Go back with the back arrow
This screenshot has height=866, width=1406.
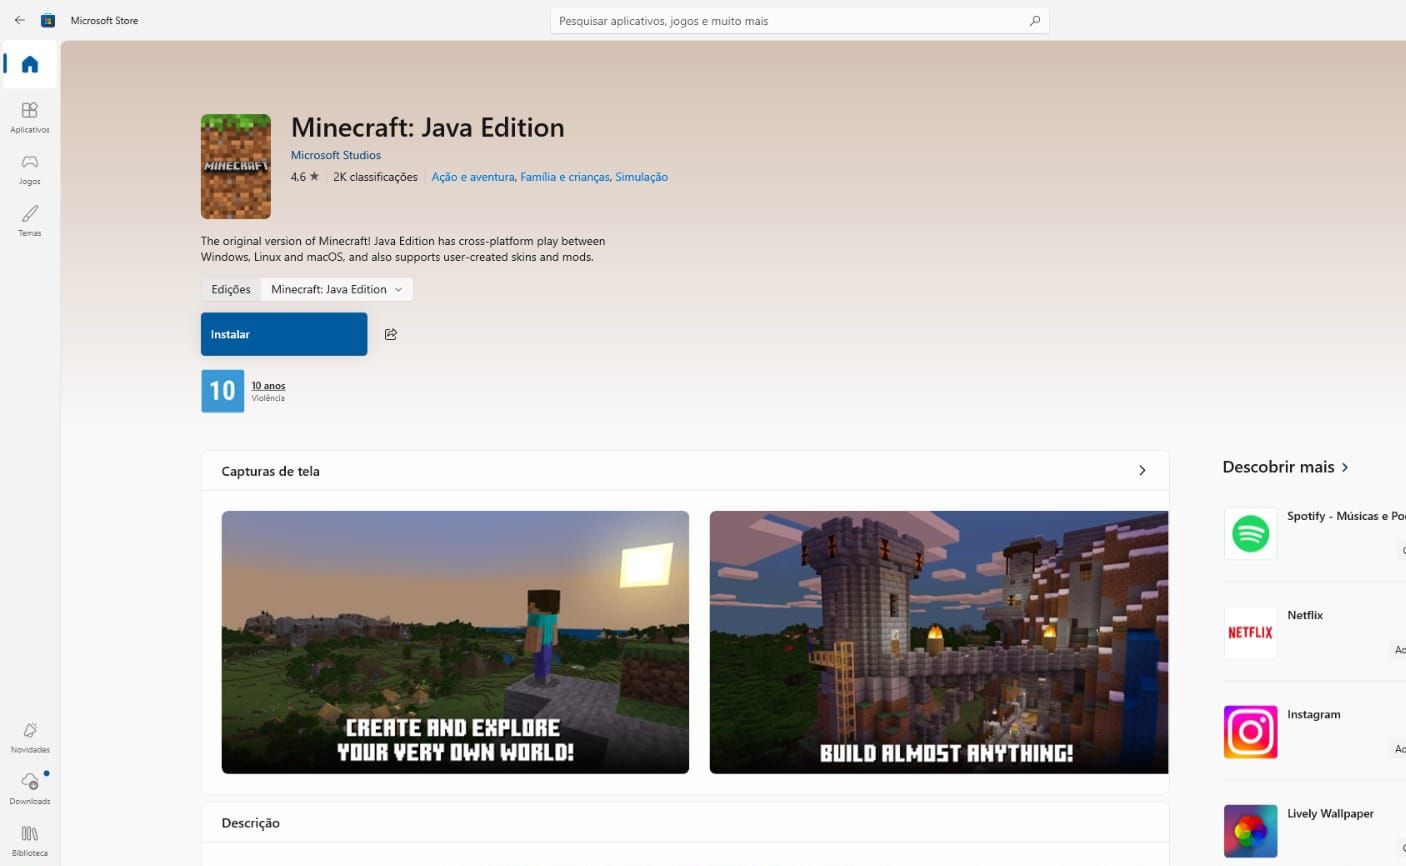(19, 20)
